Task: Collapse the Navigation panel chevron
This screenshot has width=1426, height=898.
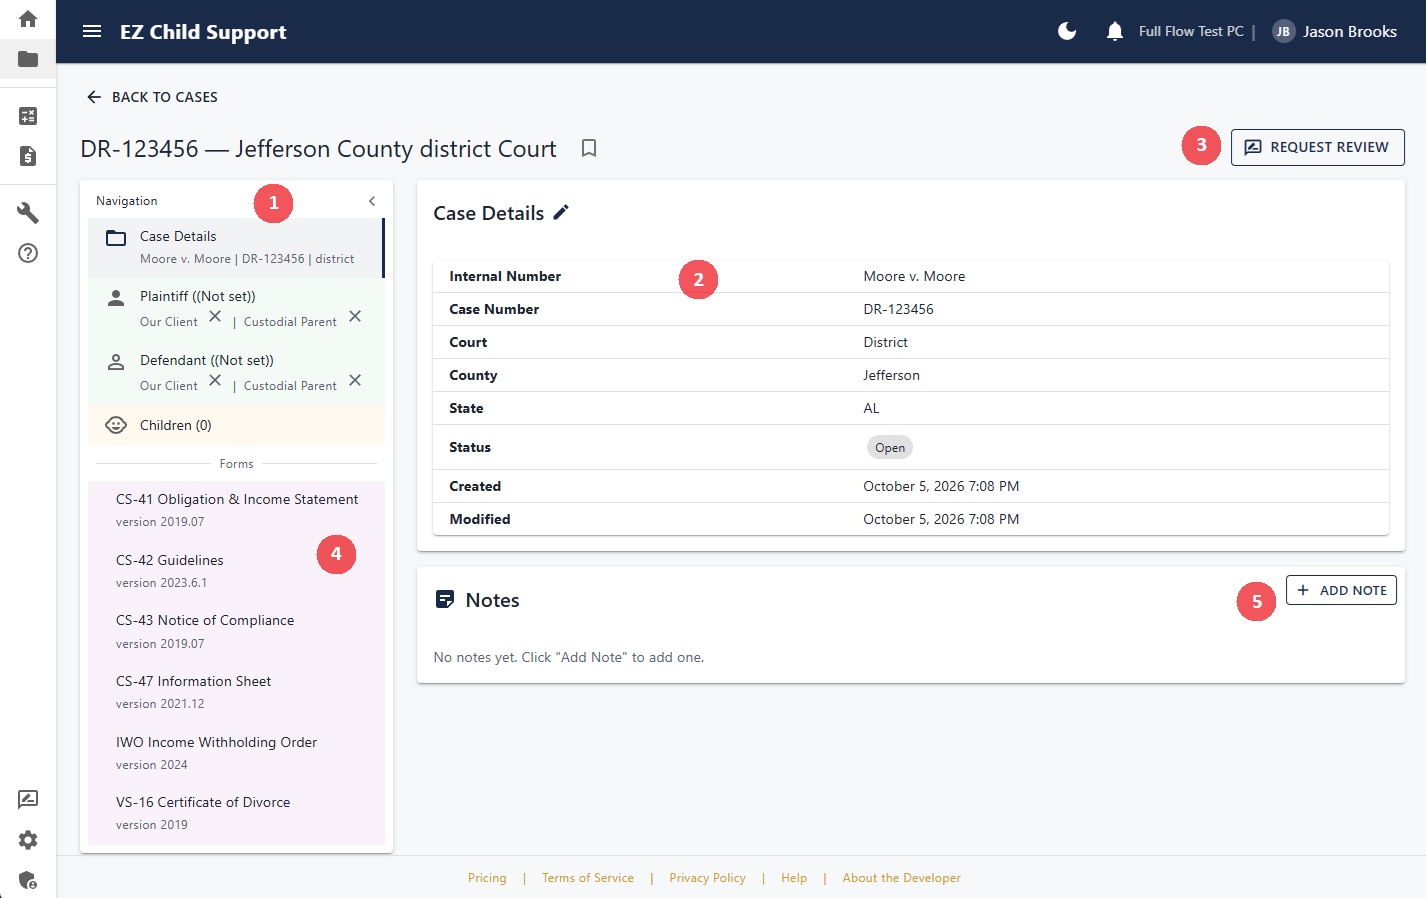Action: click(x=372, y=201)
